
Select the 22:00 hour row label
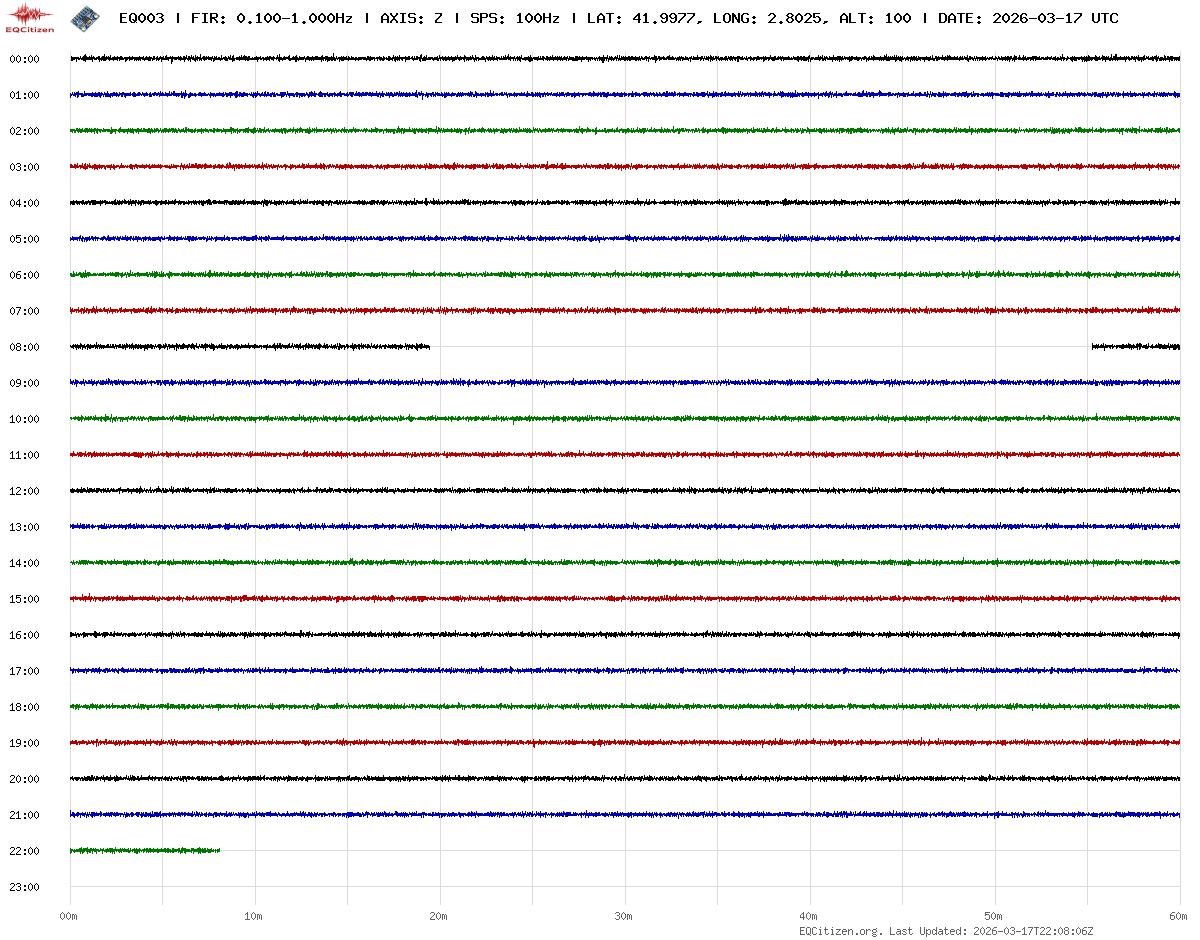[24, 851]
